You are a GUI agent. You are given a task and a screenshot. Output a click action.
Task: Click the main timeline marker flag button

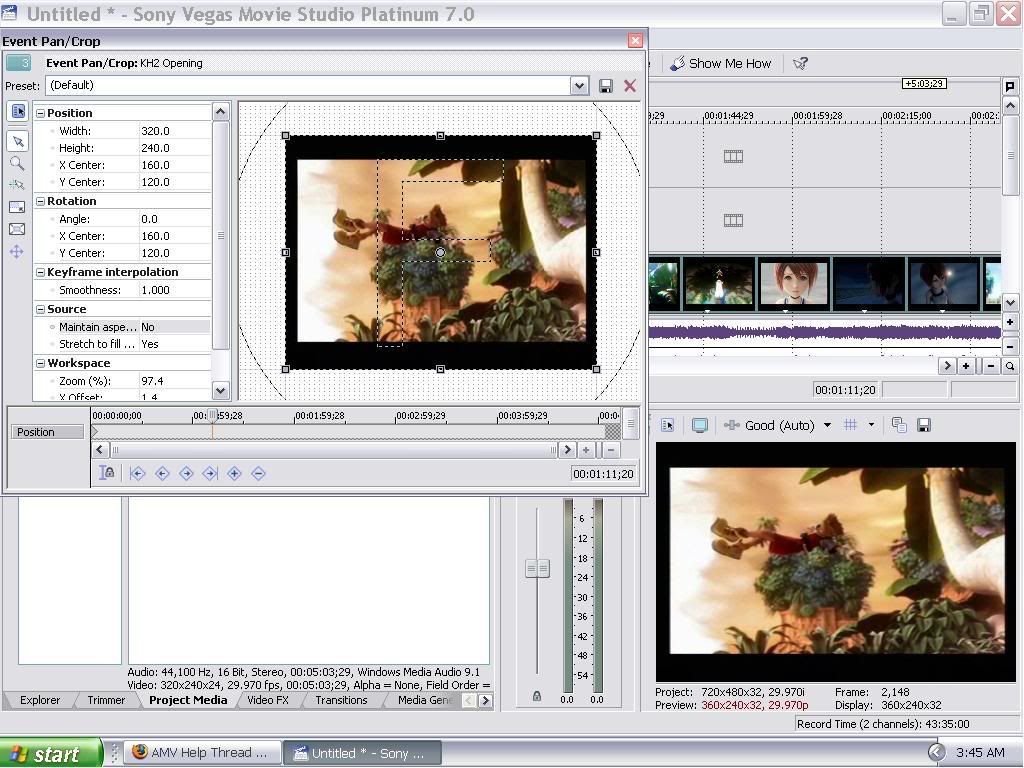tap(1010, 86)
